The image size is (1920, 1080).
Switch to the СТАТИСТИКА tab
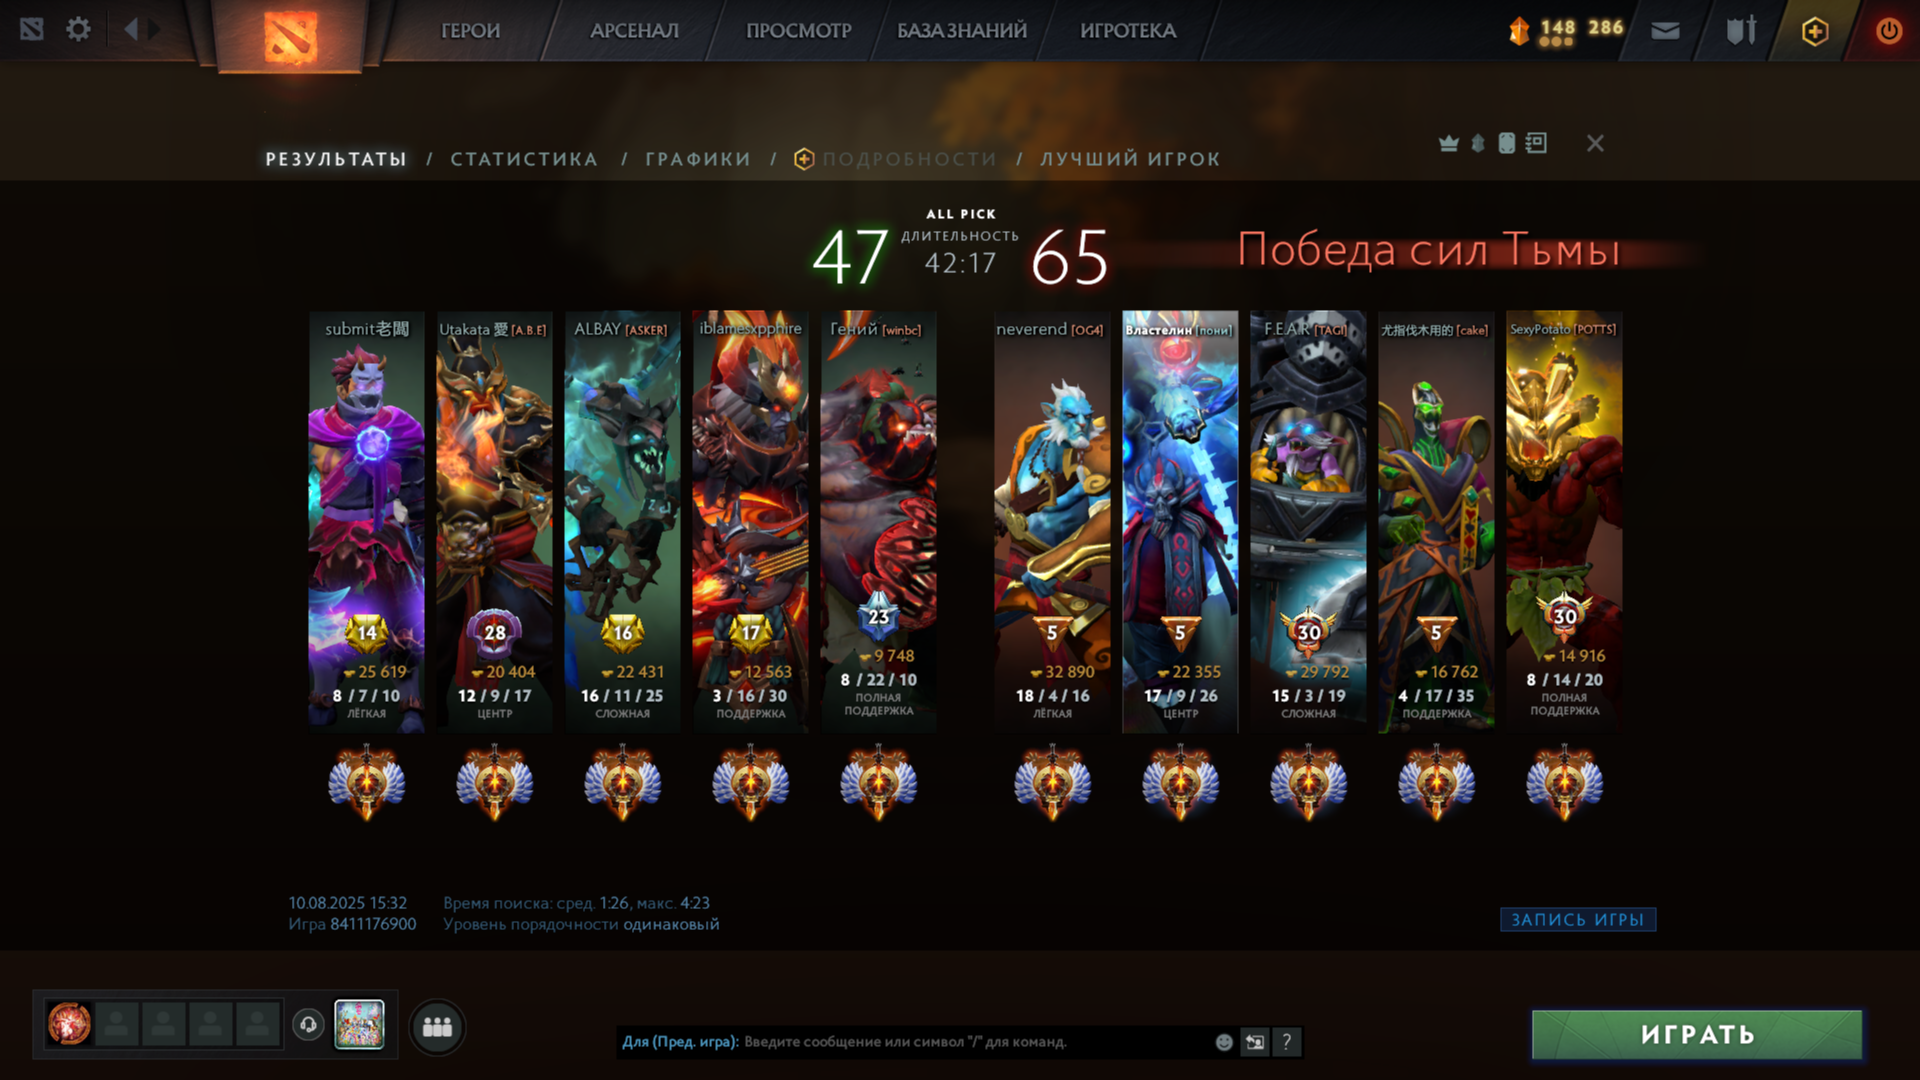pos(524,159)
